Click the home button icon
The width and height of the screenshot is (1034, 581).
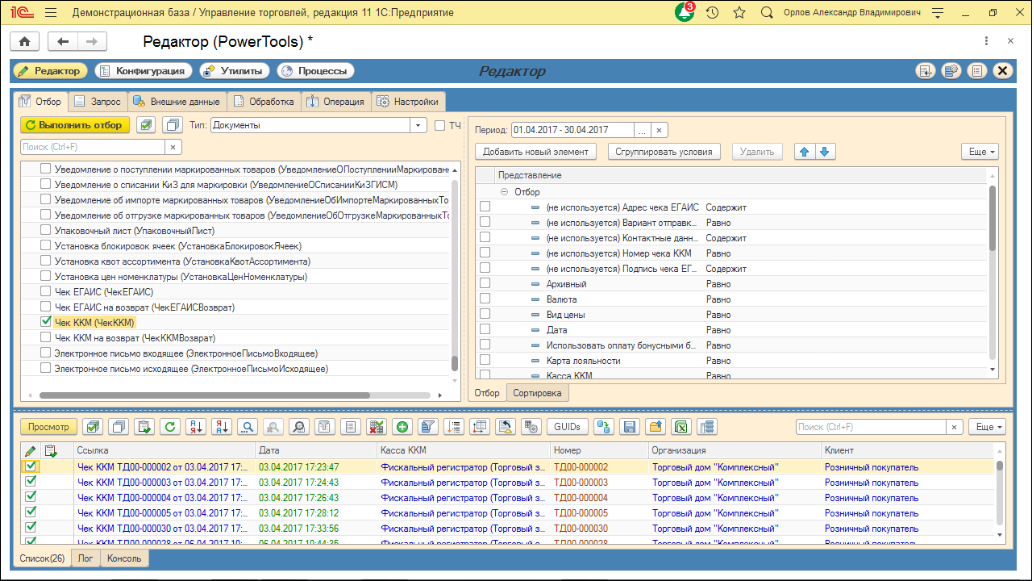point(24,41)
